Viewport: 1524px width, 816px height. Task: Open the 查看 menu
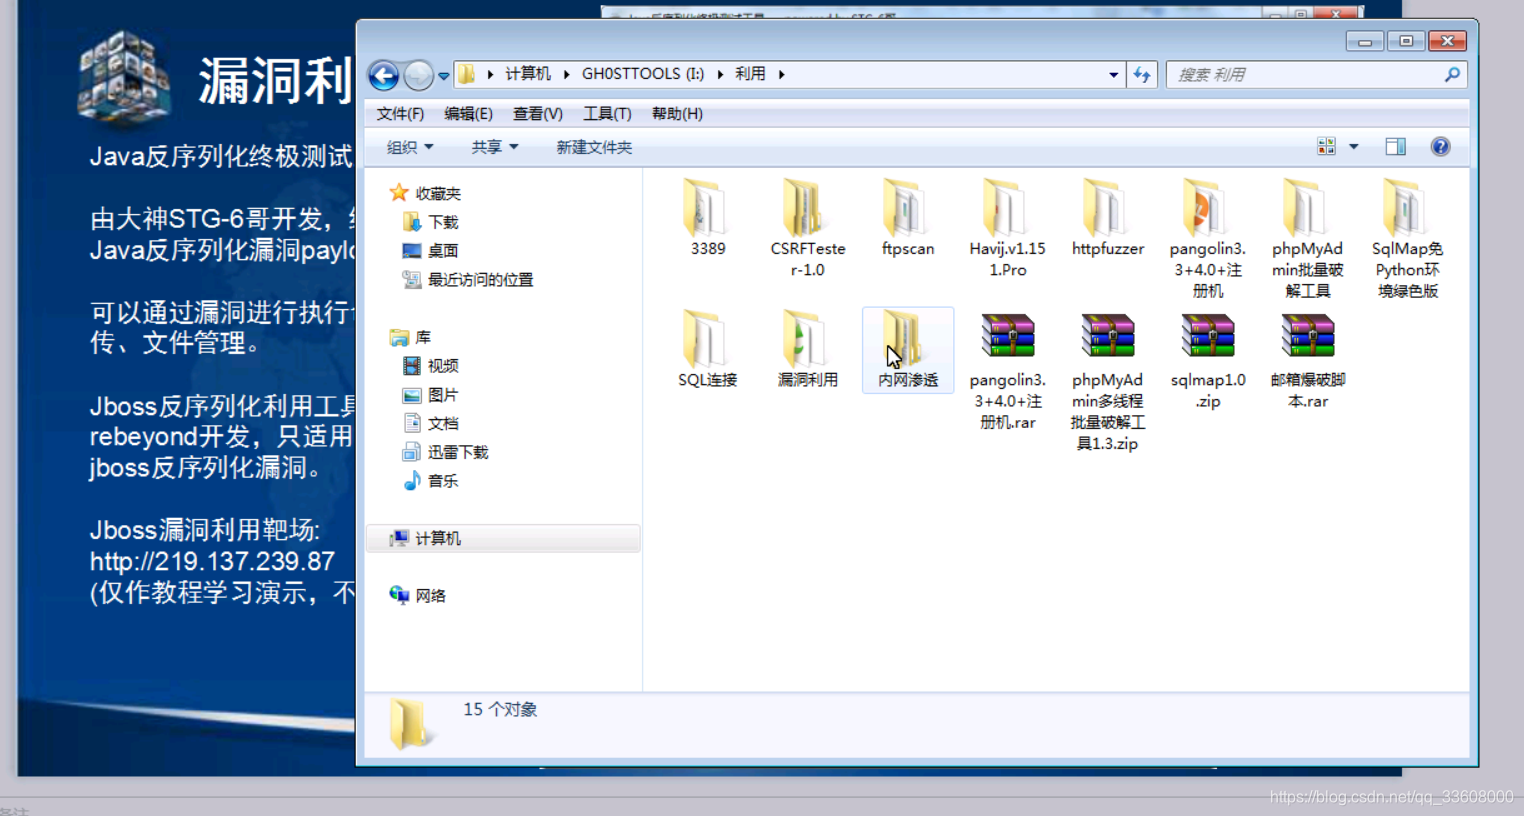(x=537, y=113)
